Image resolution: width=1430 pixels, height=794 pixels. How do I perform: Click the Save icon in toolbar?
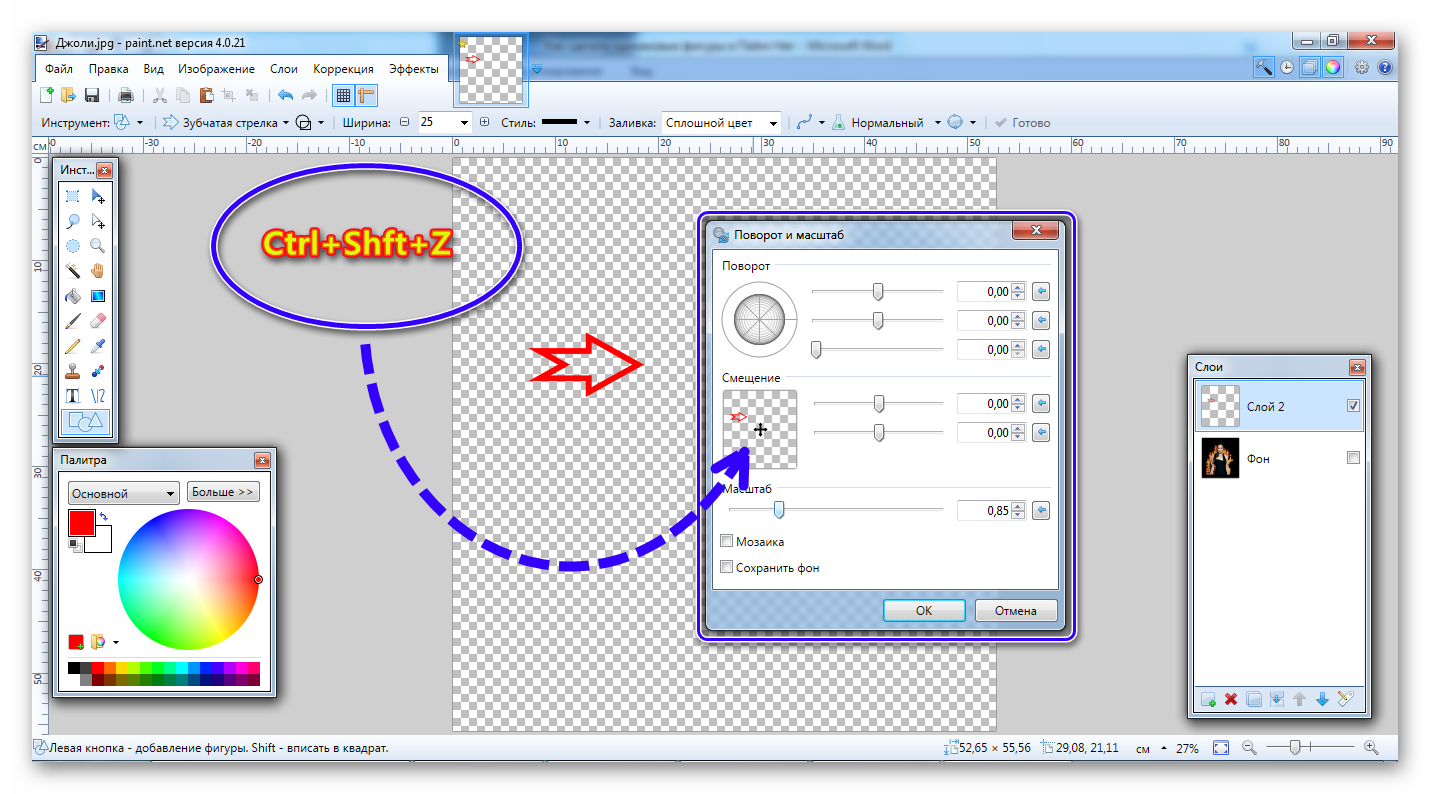tap(92, 95)
